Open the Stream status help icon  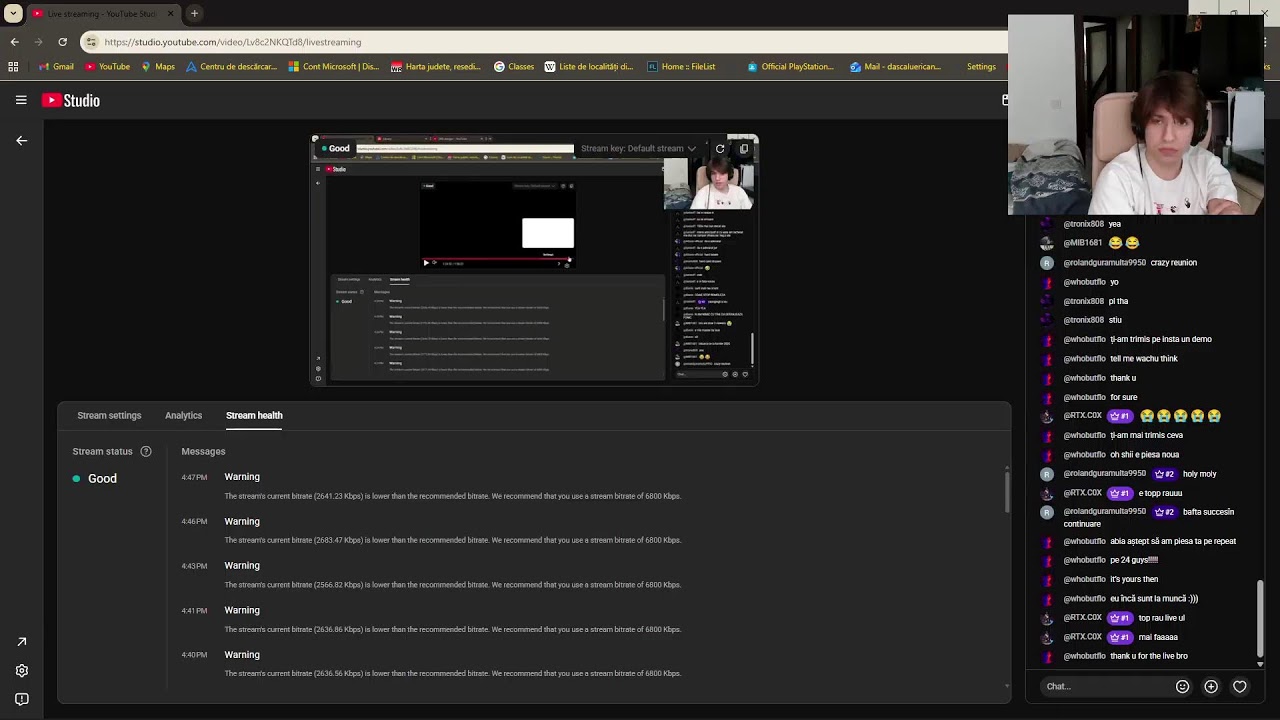click(x=146, y=452)
